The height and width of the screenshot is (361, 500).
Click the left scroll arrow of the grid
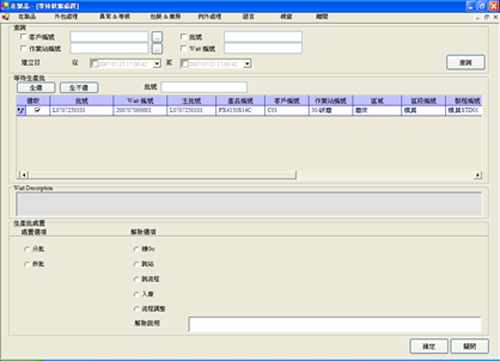click(x=24, y=175)
